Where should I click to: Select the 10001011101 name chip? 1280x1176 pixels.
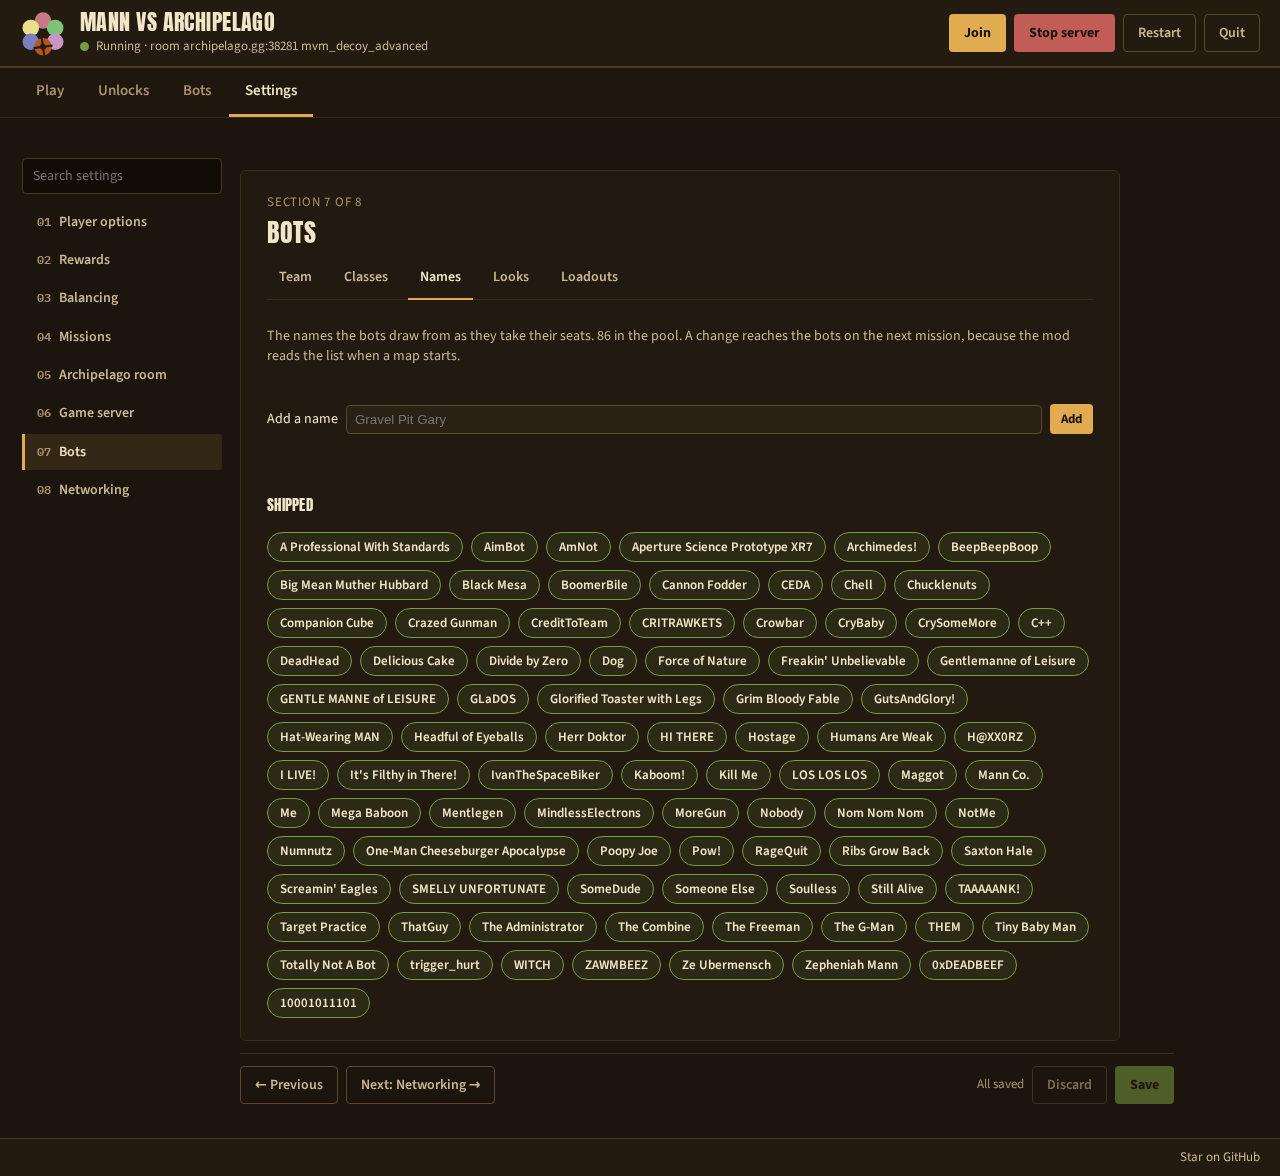[x=318, y=1003]
